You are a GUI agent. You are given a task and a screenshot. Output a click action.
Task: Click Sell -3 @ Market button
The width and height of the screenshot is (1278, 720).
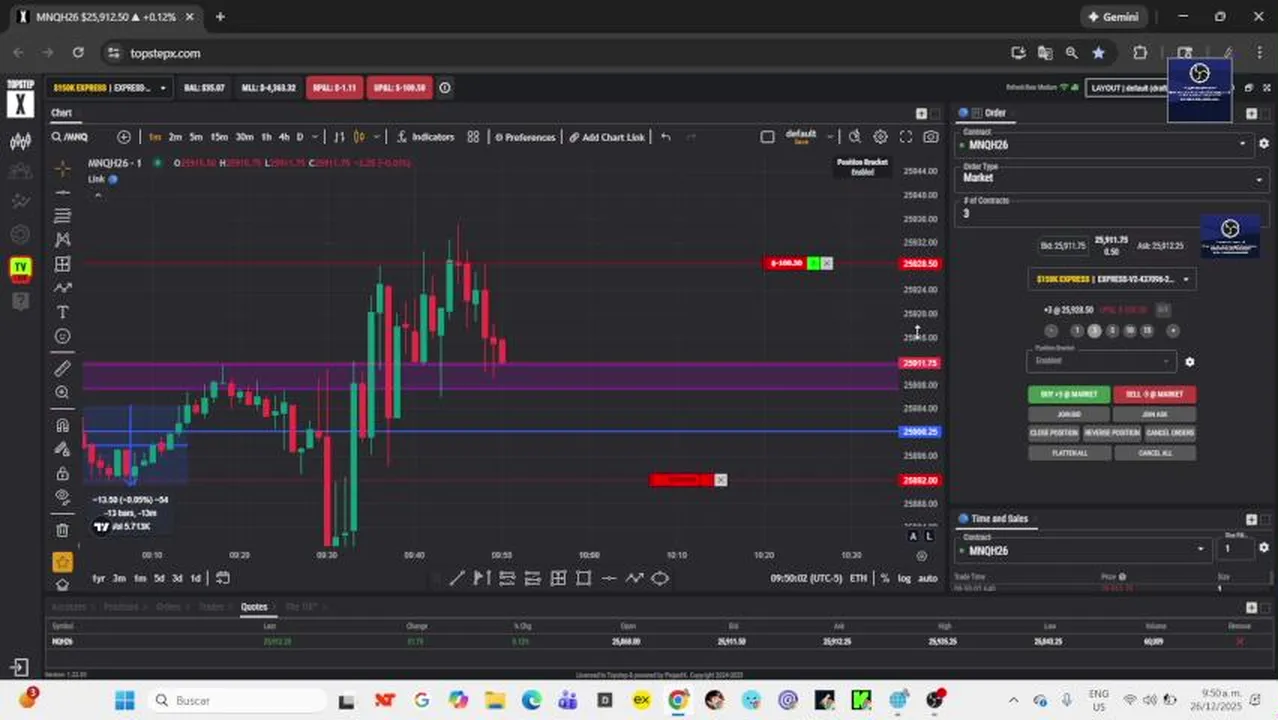(1155, 394)
